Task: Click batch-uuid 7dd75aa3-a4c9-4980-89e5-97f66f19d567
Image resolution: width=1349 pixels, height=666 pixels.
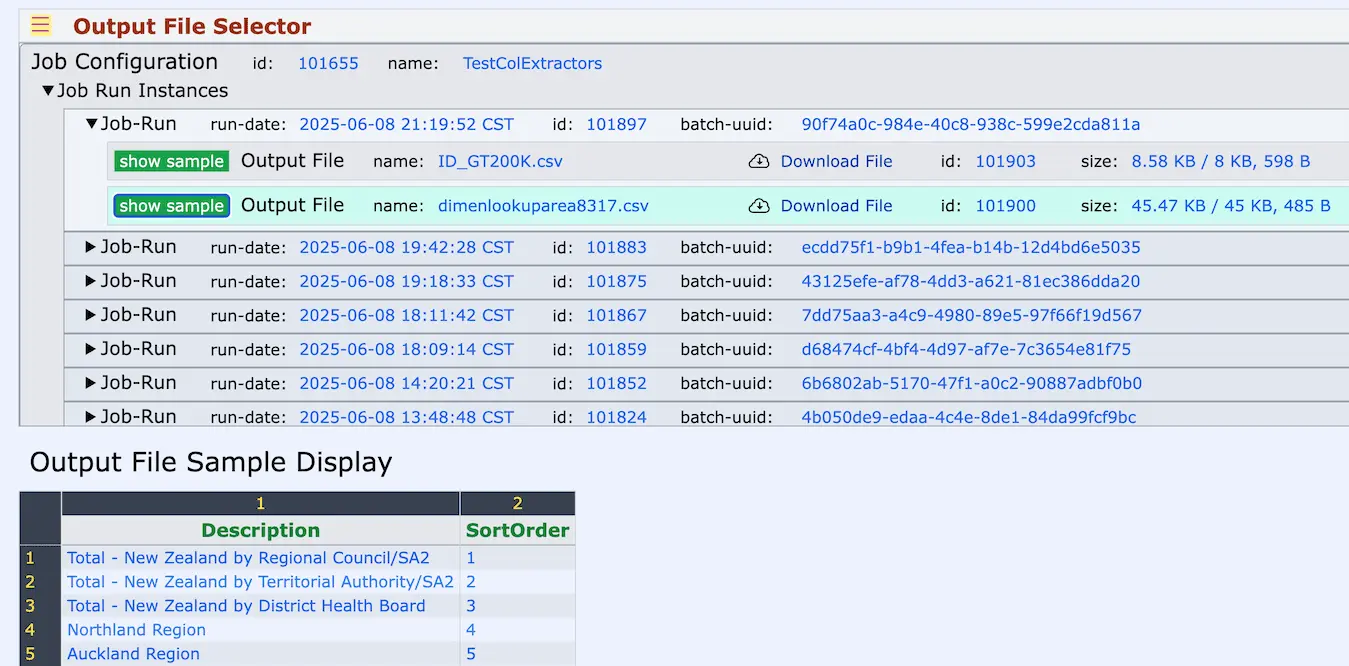Action: pyautogui.click(x=971, y=315)
